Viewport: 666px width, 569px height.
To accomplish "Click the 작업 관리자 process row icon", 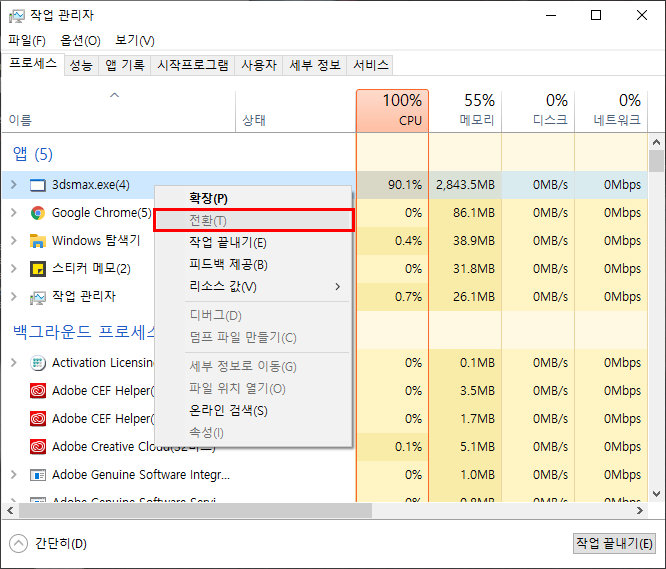I will 37,297.
